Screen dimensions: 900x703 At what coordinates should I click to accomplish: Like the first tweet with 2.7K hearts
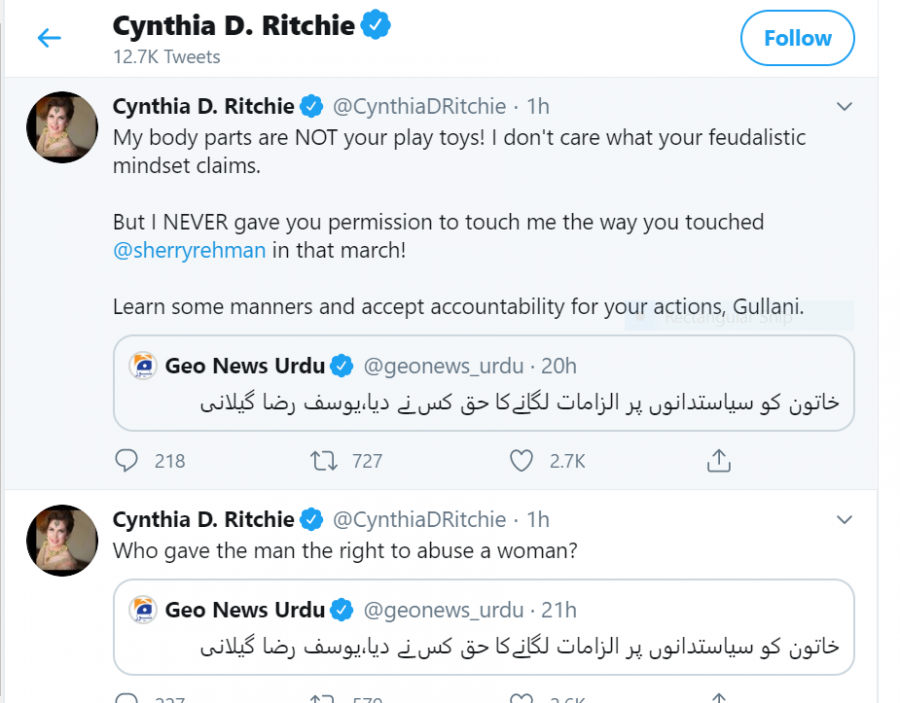tap(521, 461)
